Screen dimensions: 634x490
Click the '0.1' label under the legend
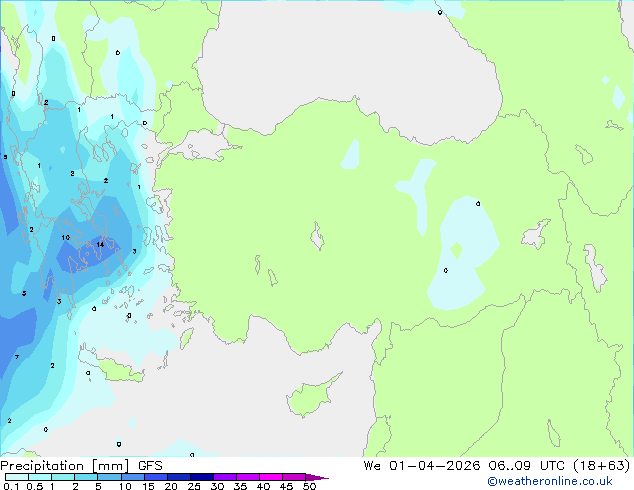(x=11, y=486)
